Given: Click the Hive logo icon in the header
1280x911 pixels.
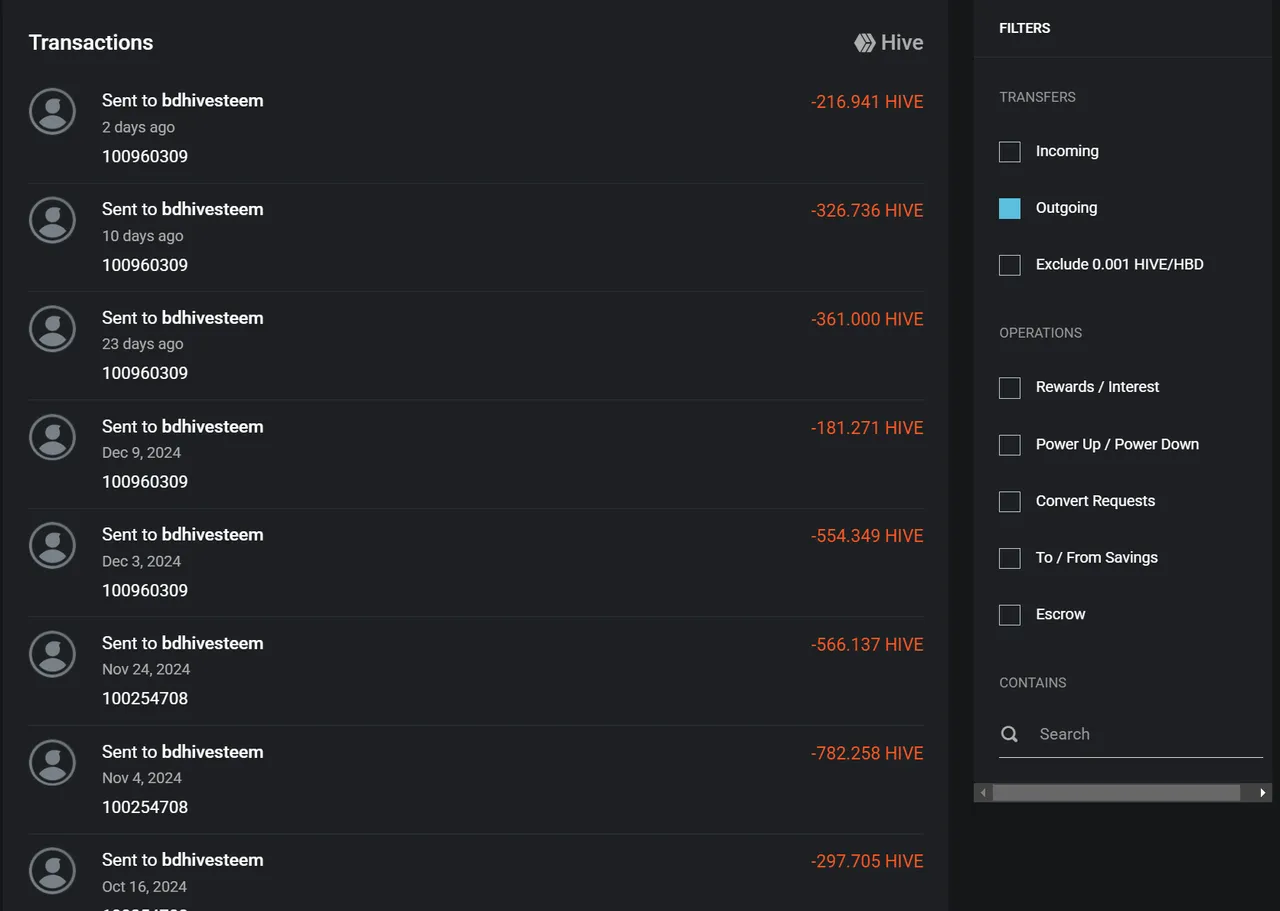Looking at the screenshot, I should pos(864,43).
